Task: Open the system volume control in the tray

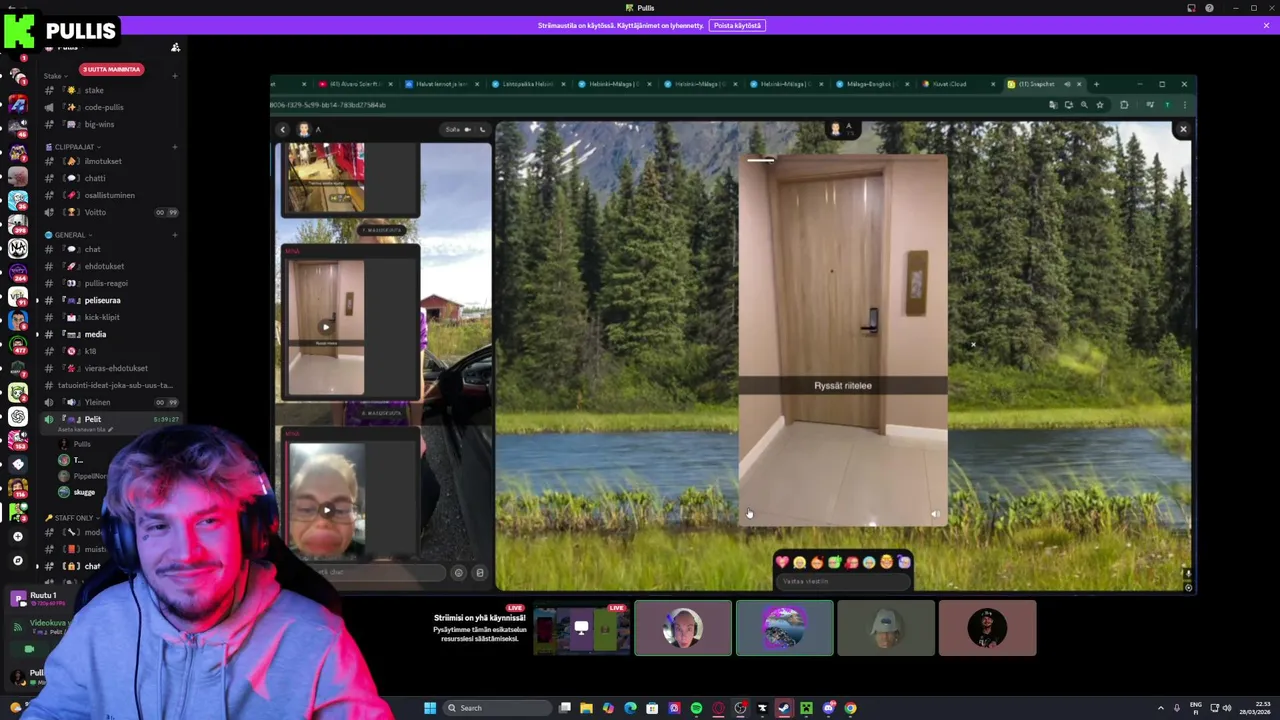Action: point(1227,708)
